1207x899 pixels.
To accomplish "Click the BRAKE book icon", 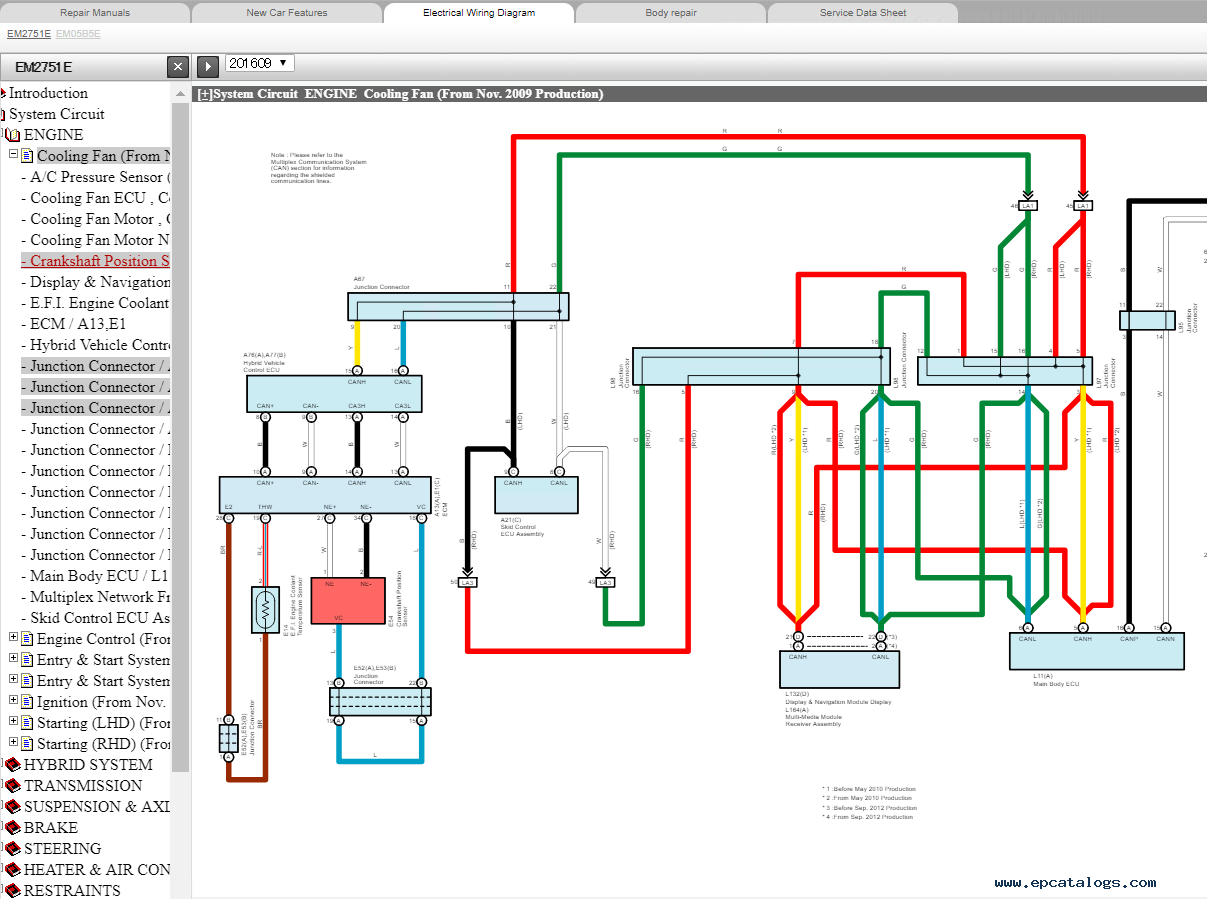I will (x=13, y=828).
